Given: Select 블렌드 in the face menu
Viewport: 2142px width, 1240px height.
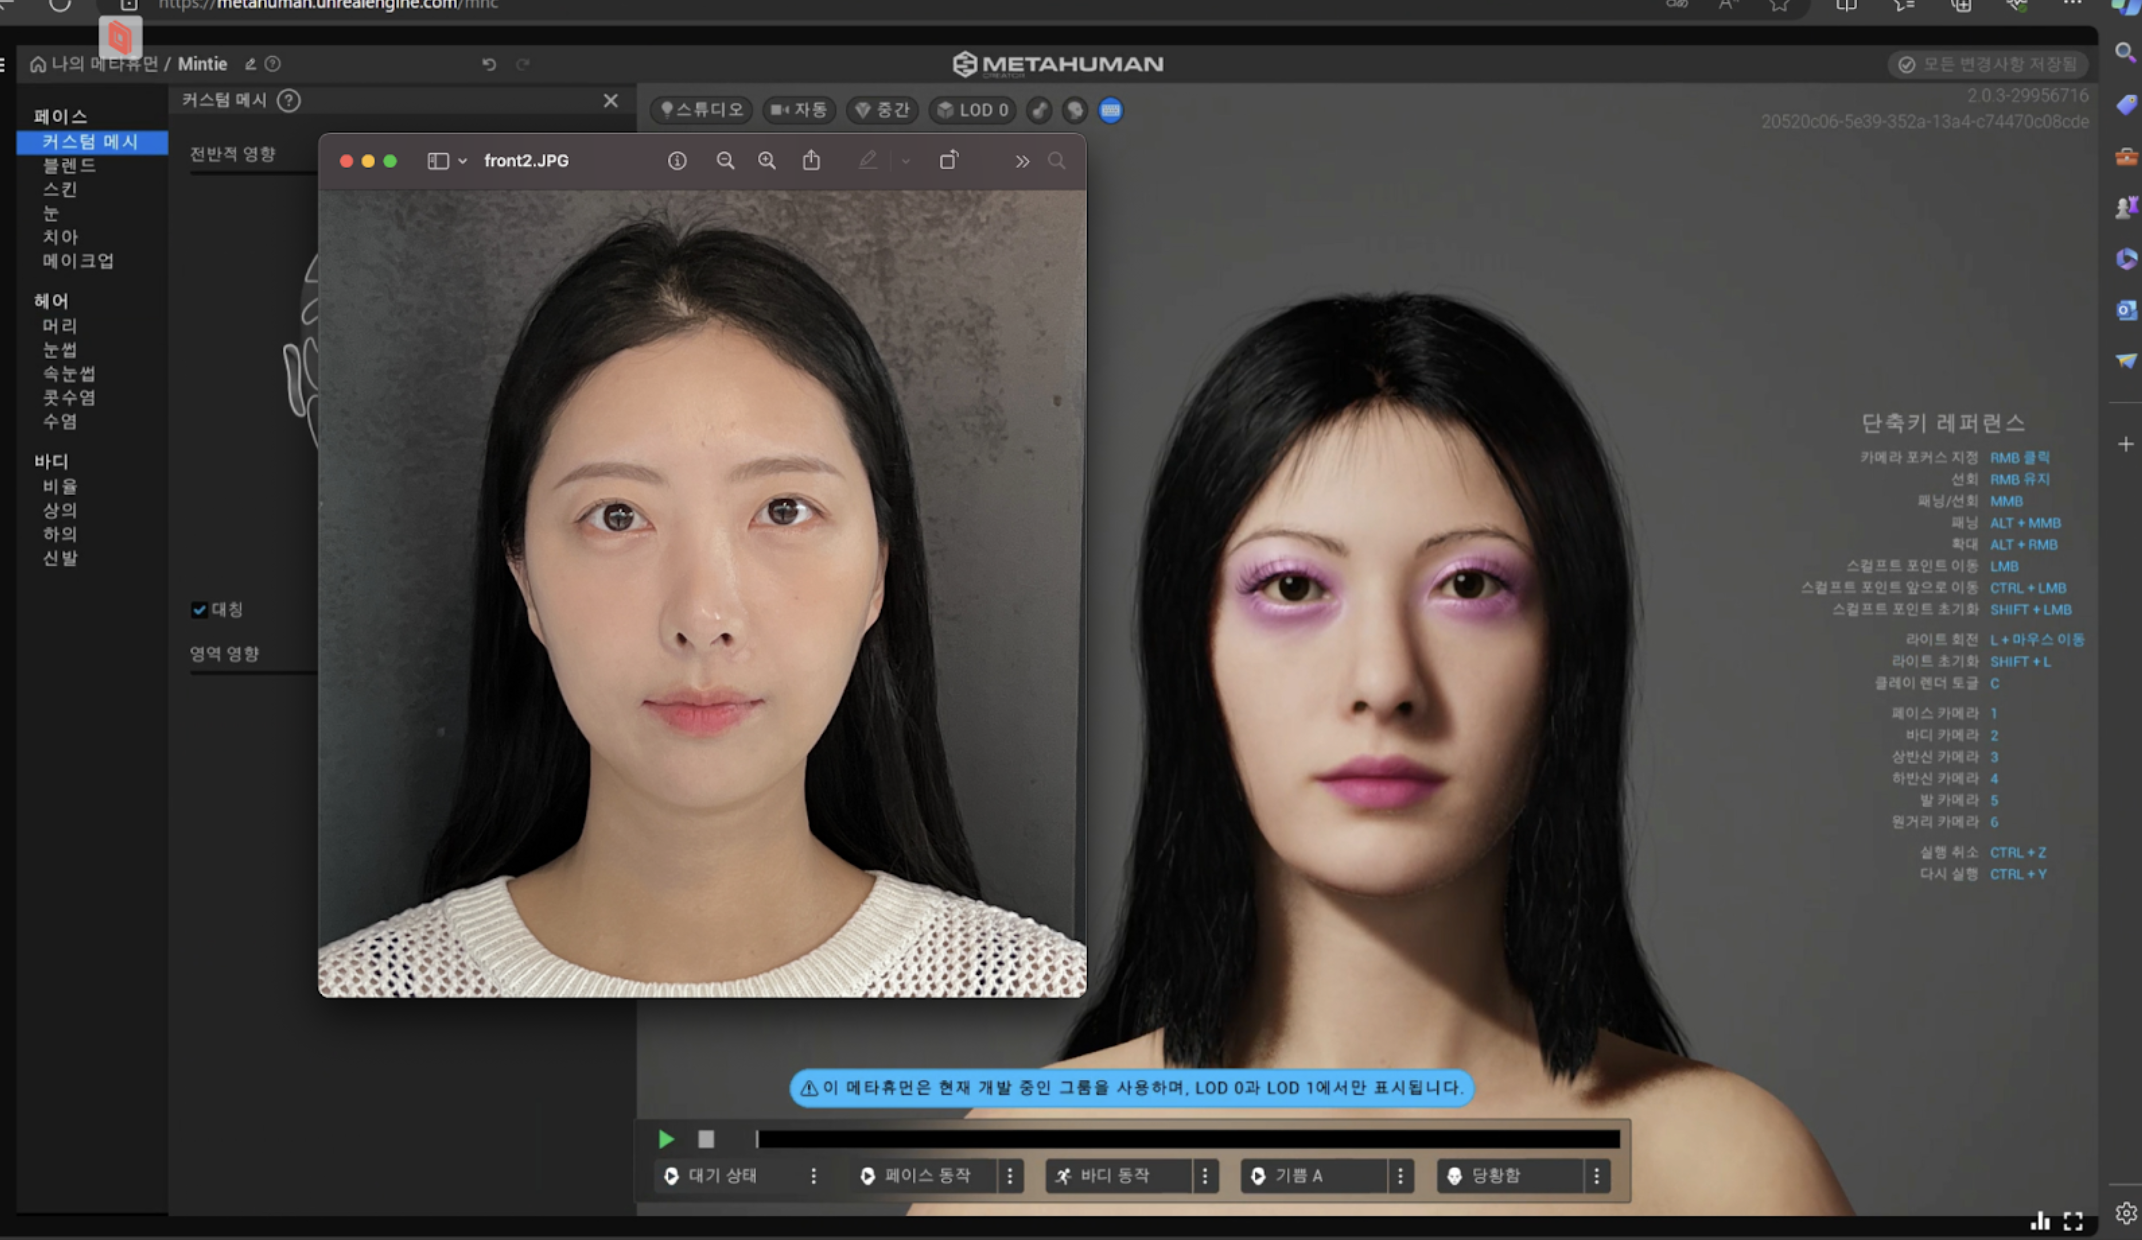Looking at the screenshot, I should coord(69,165).
